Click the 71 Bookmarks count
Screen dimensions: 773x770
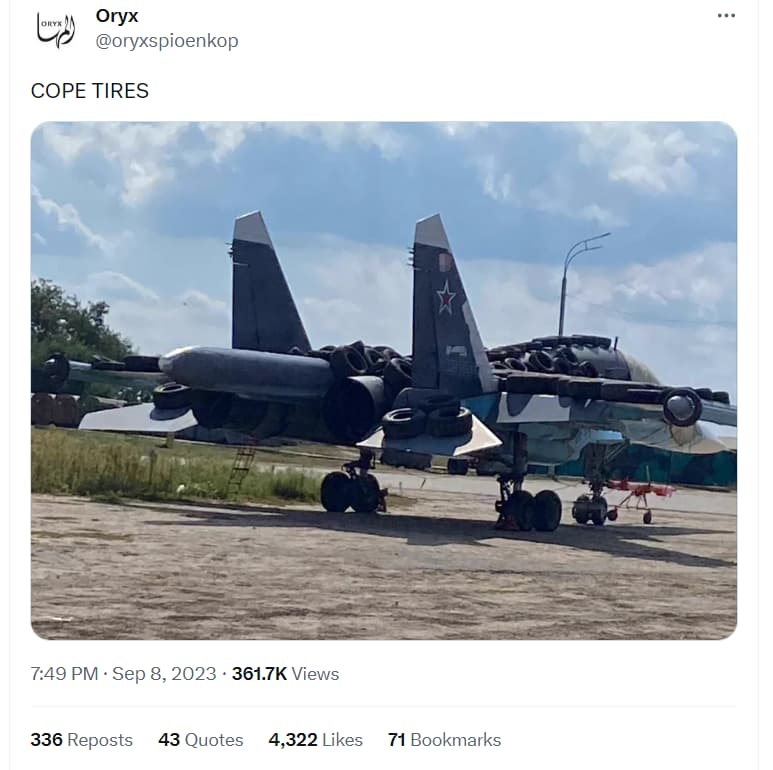point(444,739)
